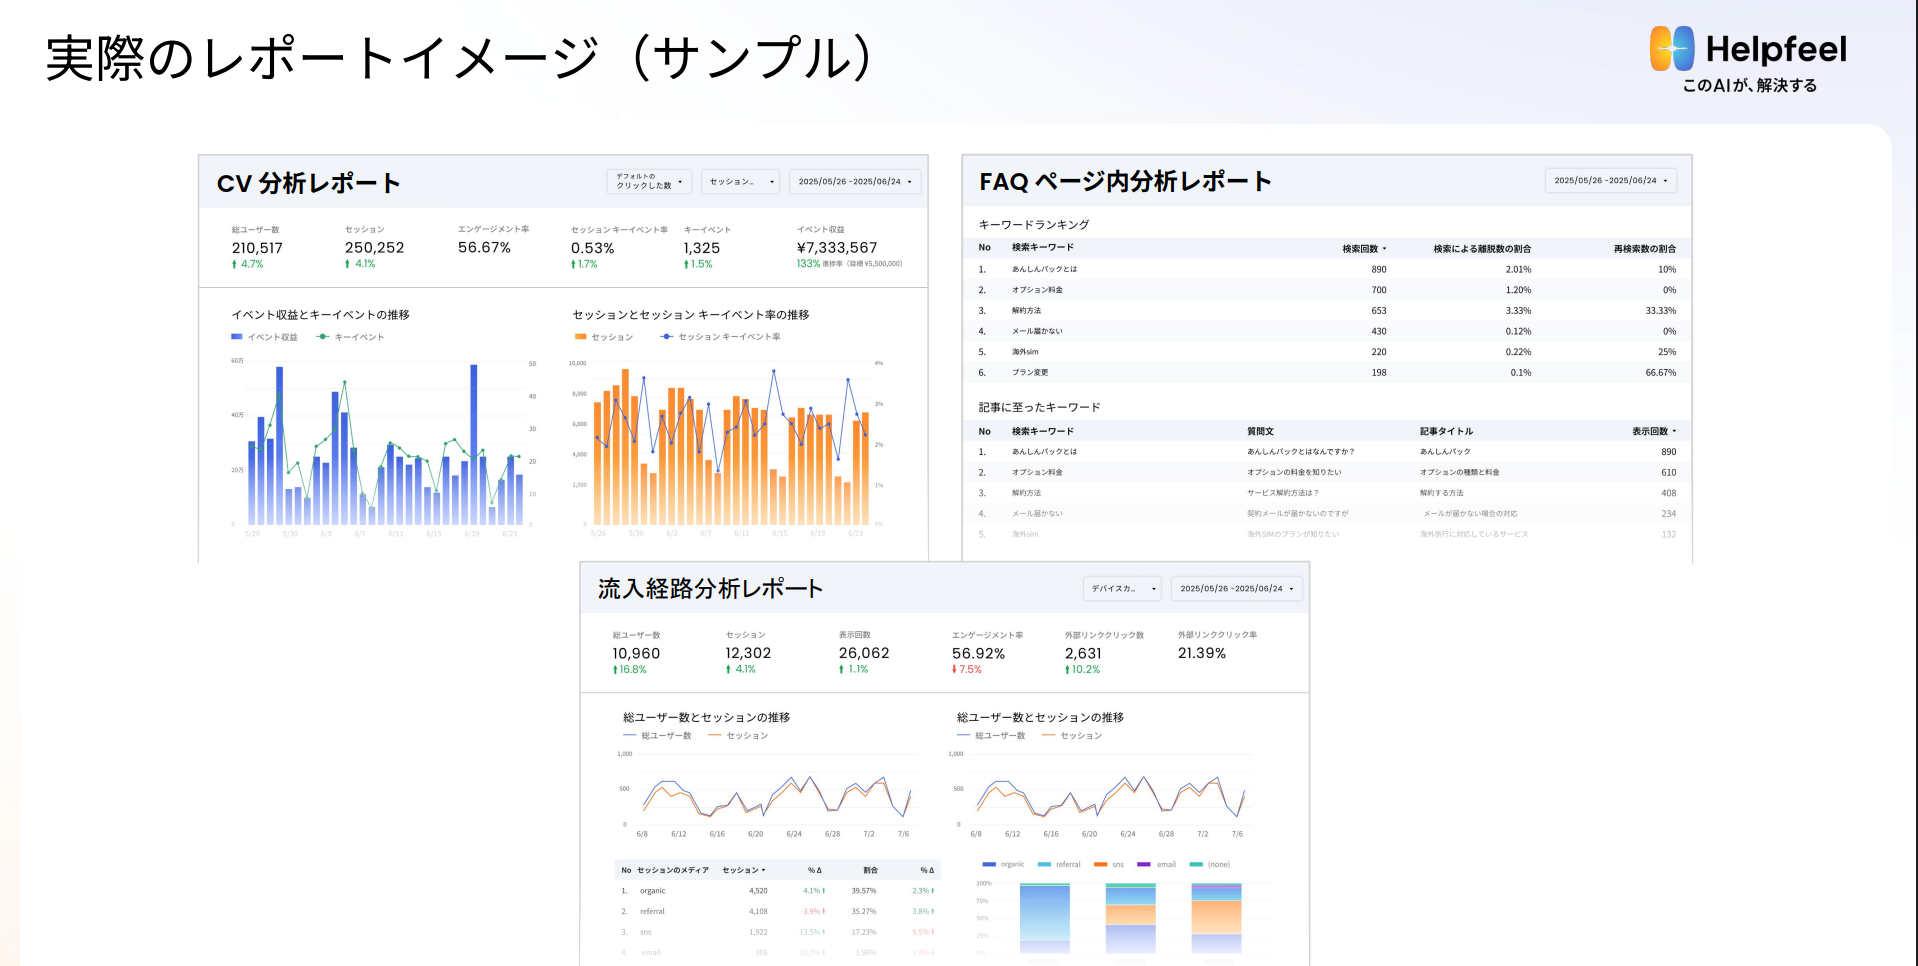Viewport: 1918px width, 966px height.
Task: Select the FAQ ページ内分析レポート title
Action: [1123, 182]
